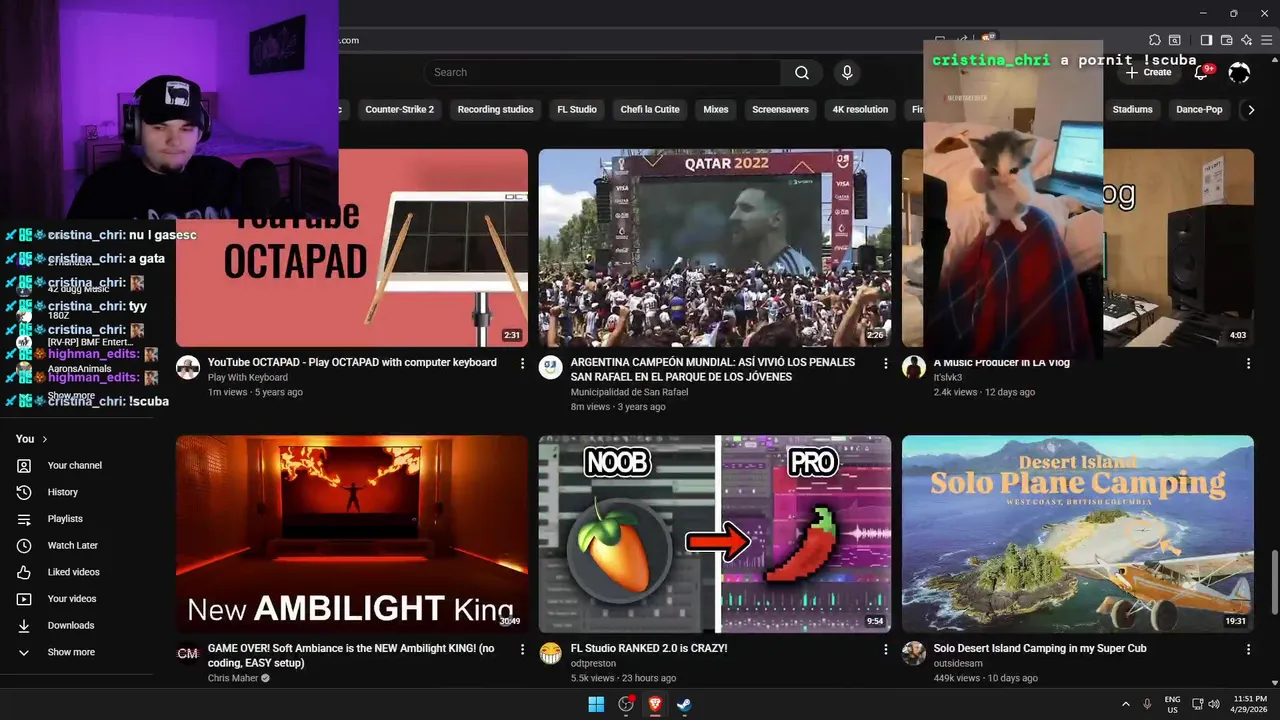This screenshot has width=1280, height=720.
Task: Click the page vertical scrollbar thumb
Action: [1274, 582]
